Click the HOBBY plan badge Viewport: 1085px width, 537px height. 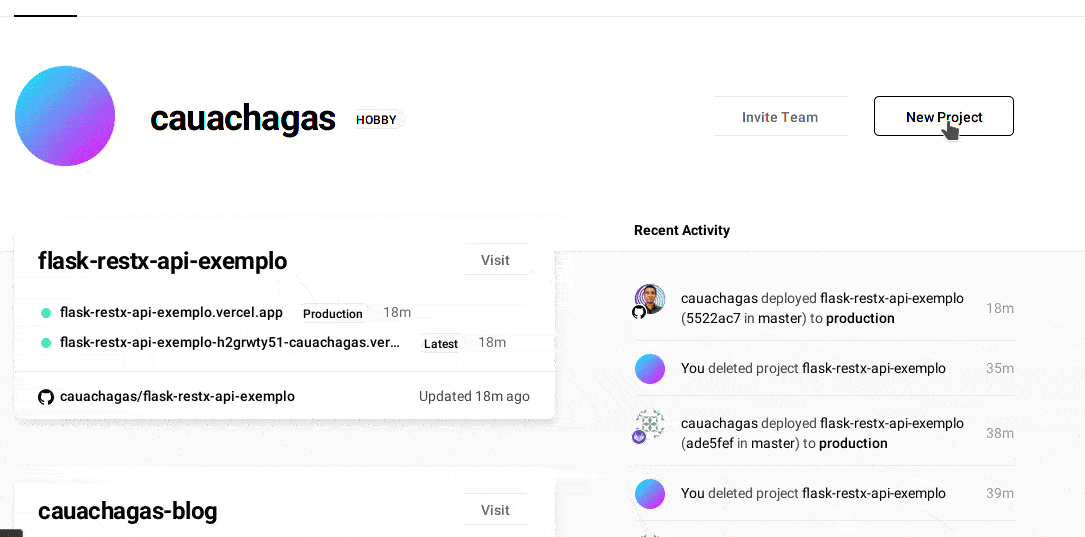point(376,120)
